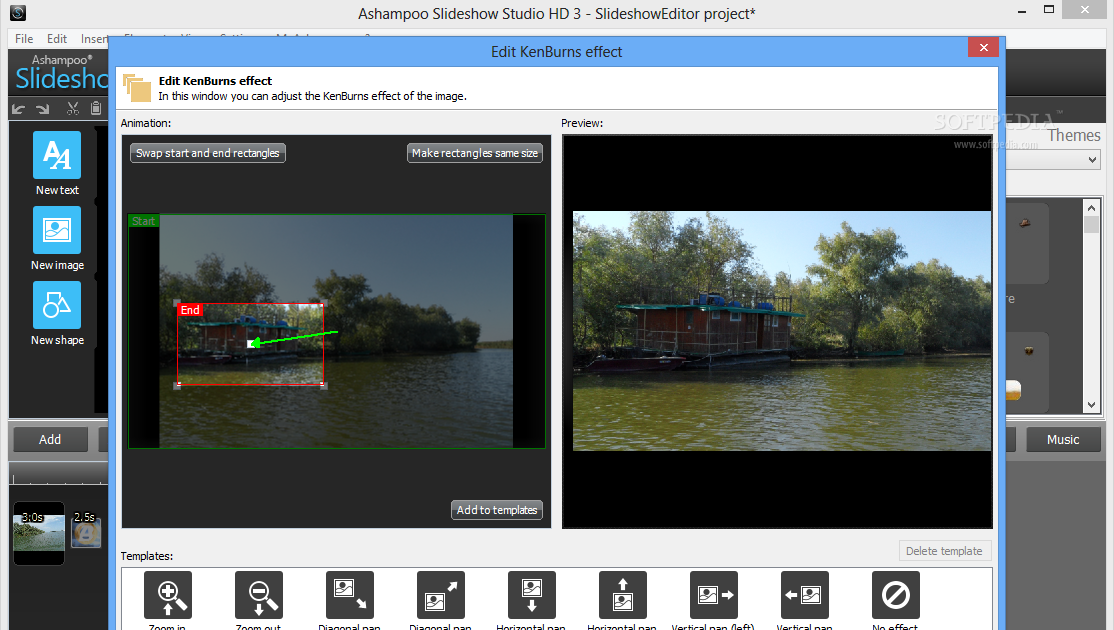Screen dimensions: 1114x630
Task: Click End rectangle top-left resize handle
Action: point(178,303)
